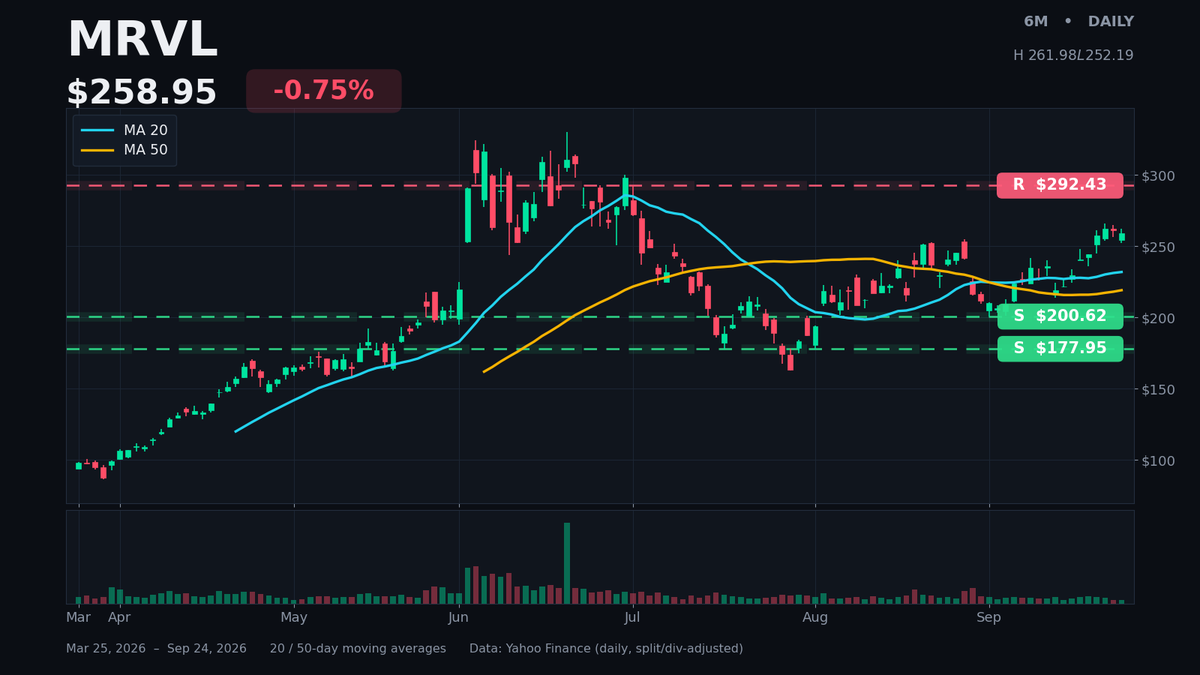Click the S $200.62 support label
1200x675 pixels.
(x=1060, y=316)
